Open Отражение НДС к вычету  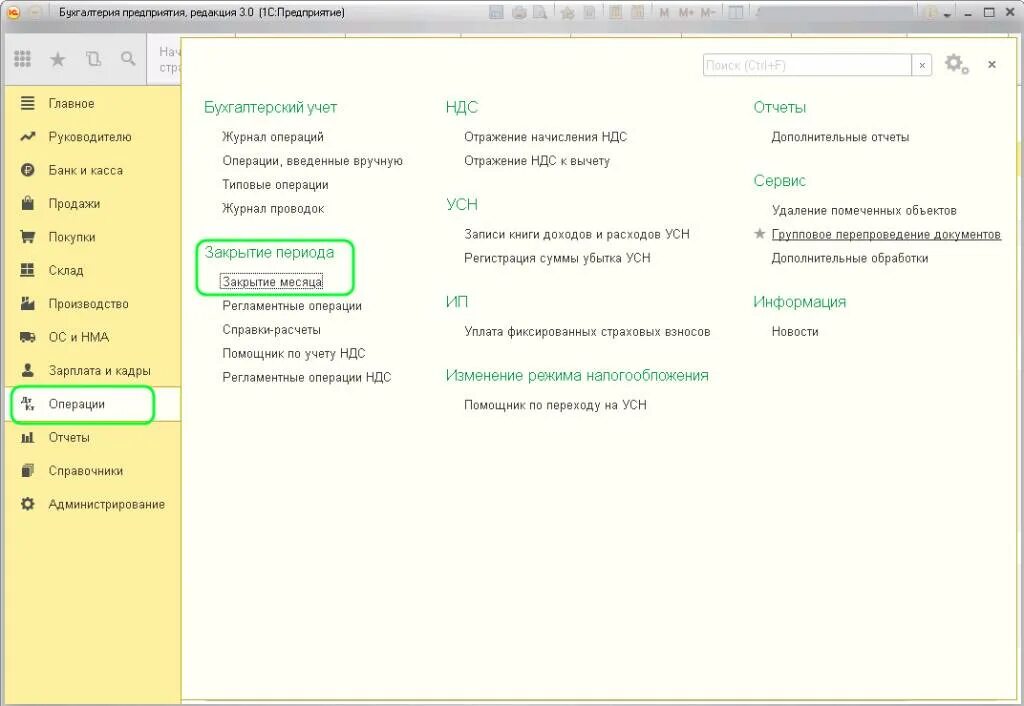tap(537, 161)
